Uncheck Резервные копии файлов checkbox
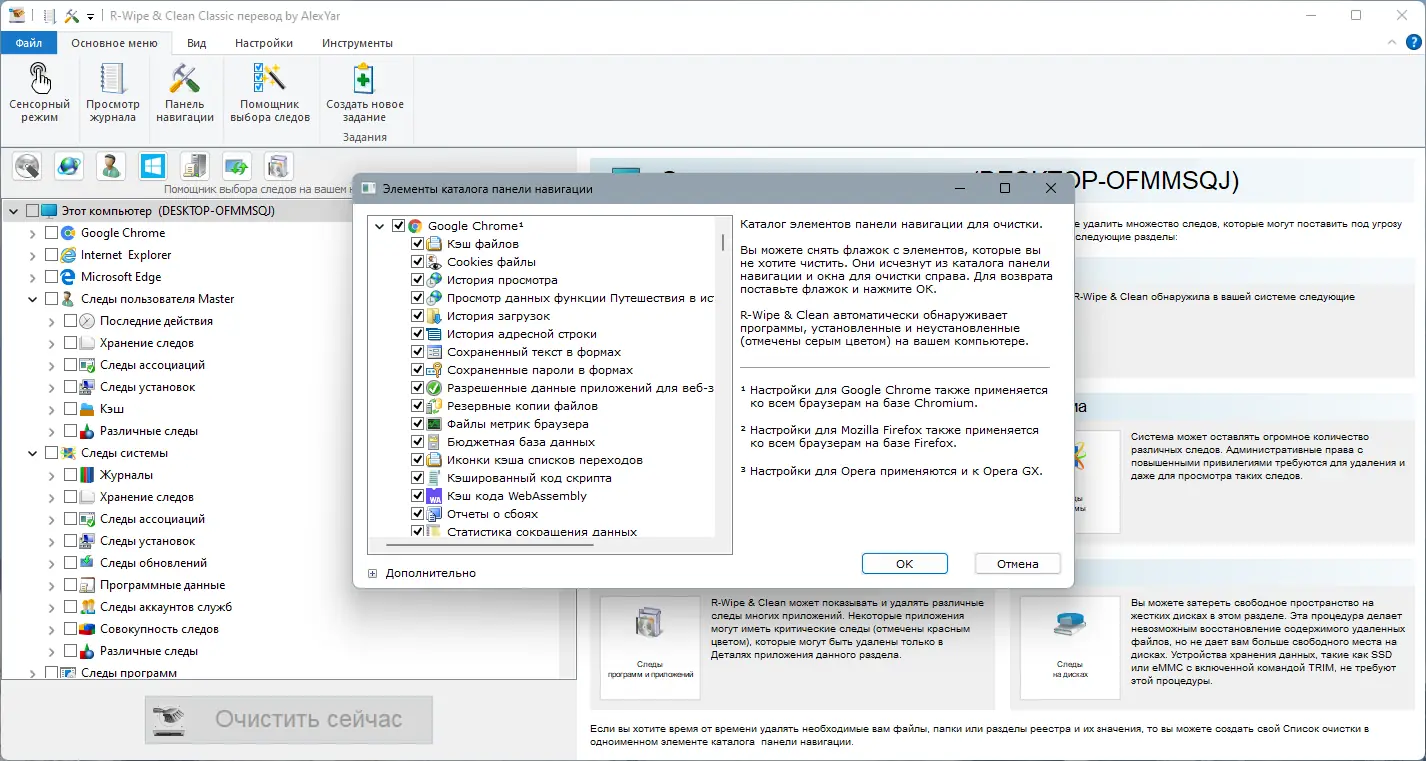The height and width of the screenshot is (761, 1426). pos(418,406)
